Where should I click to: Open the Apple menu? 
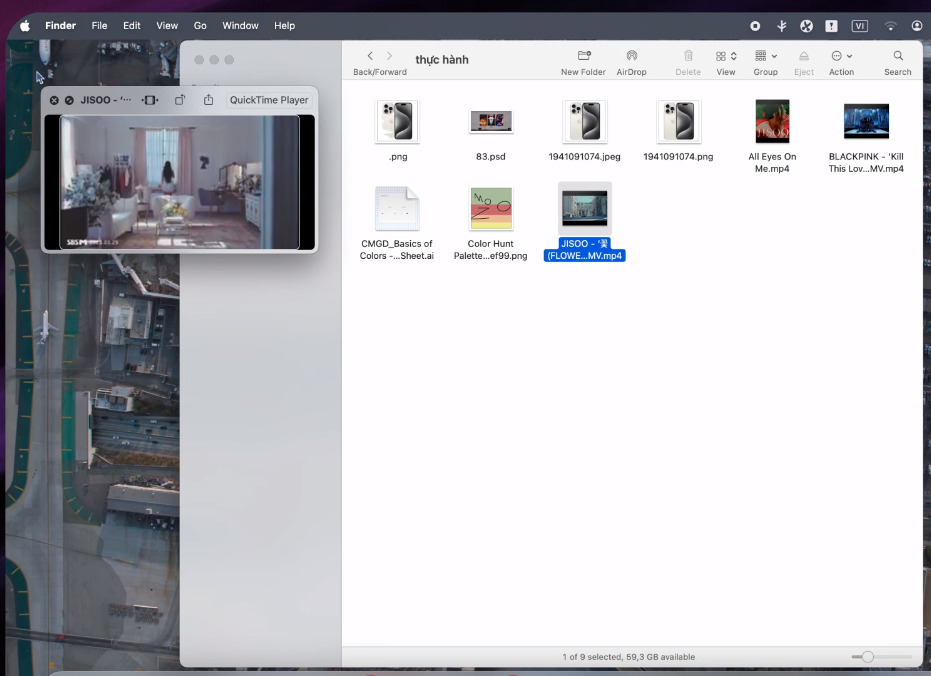[x=25, y=26]
